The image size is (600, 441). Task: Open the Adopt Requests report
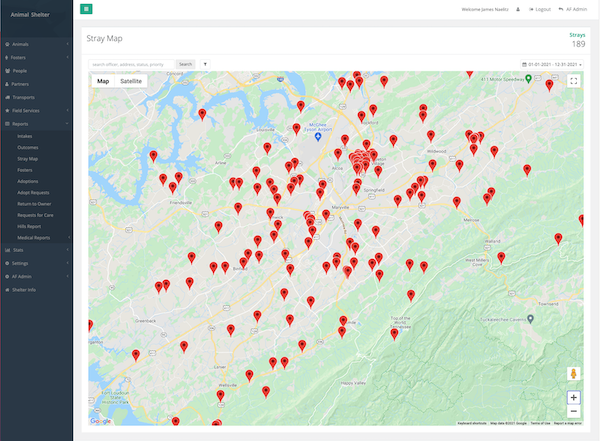click(33, 193)
